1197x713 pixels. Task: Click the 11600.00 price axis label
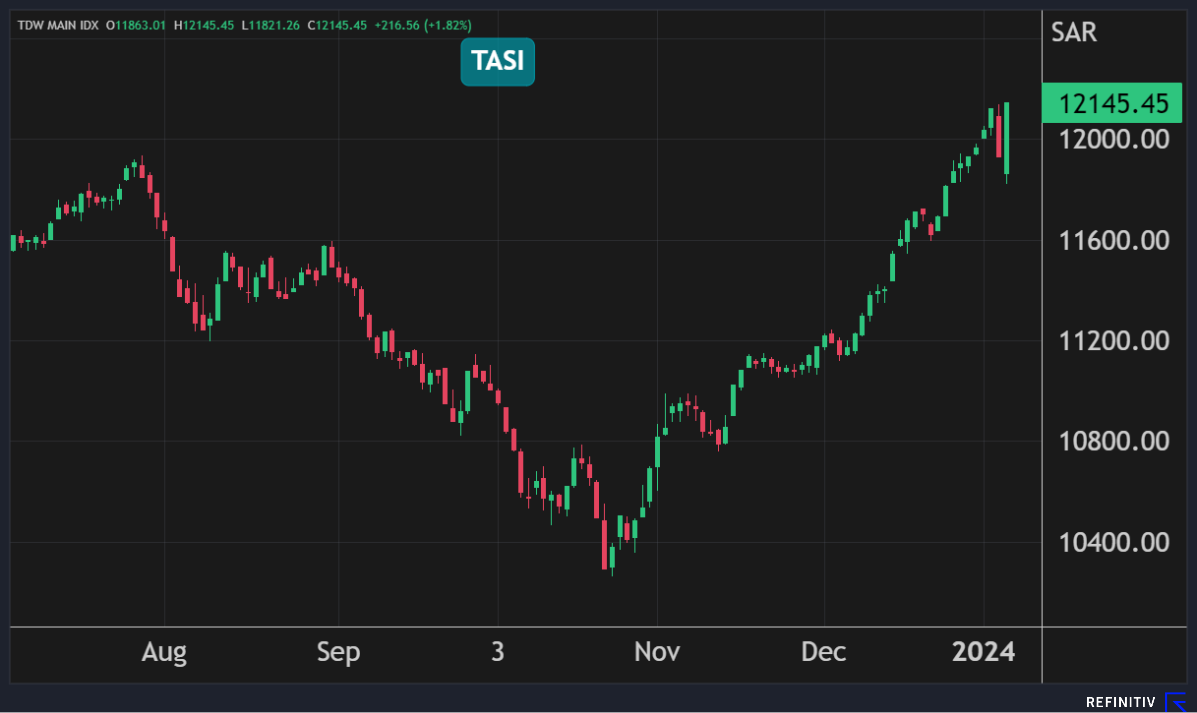[1114, 240]
